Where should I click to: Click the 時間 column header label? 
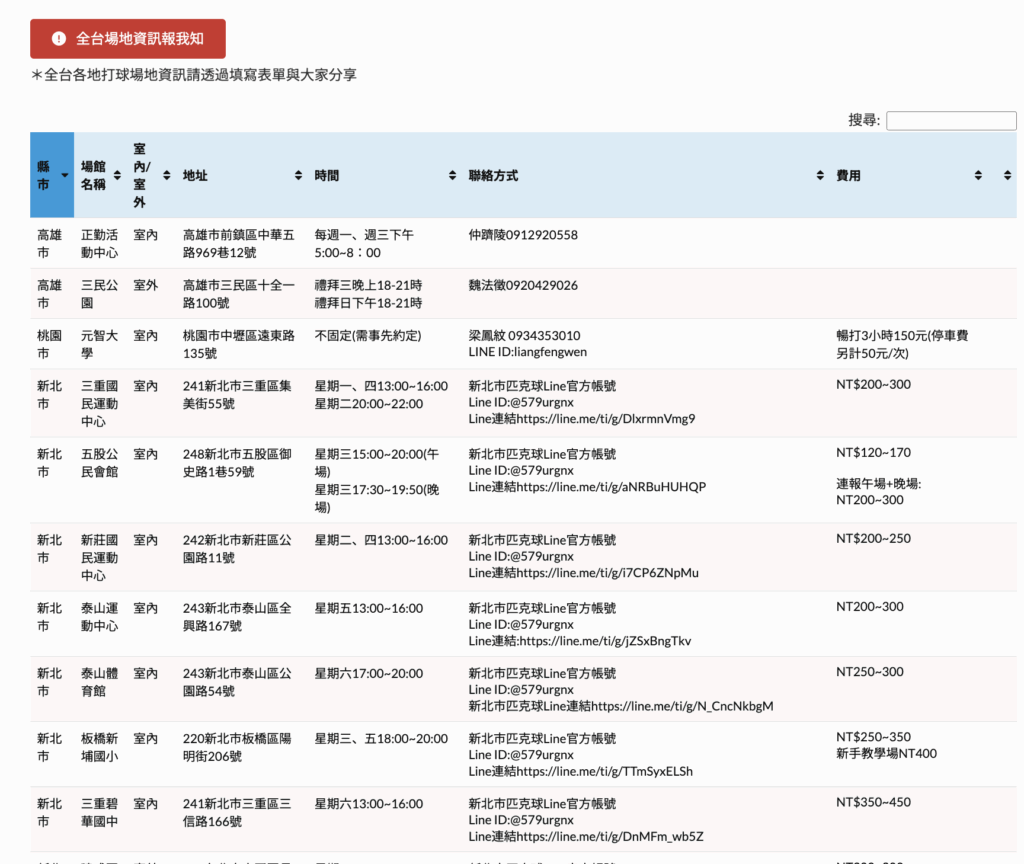[327, 176]
